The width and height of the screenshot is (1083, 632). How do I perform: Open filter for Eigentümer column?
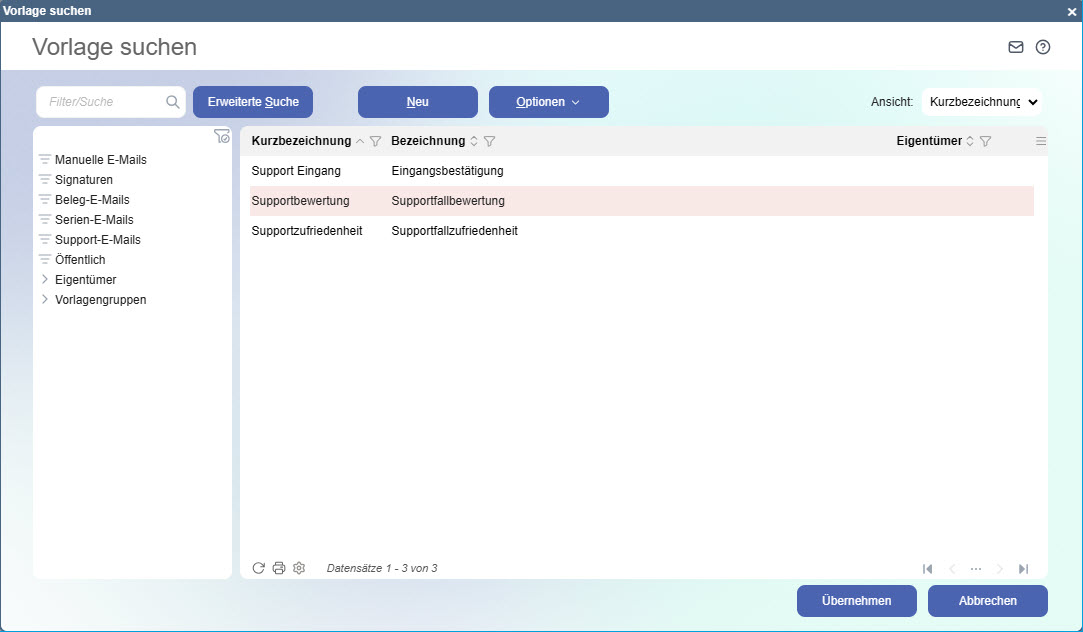pyautogui.click(x=986, y=142)
